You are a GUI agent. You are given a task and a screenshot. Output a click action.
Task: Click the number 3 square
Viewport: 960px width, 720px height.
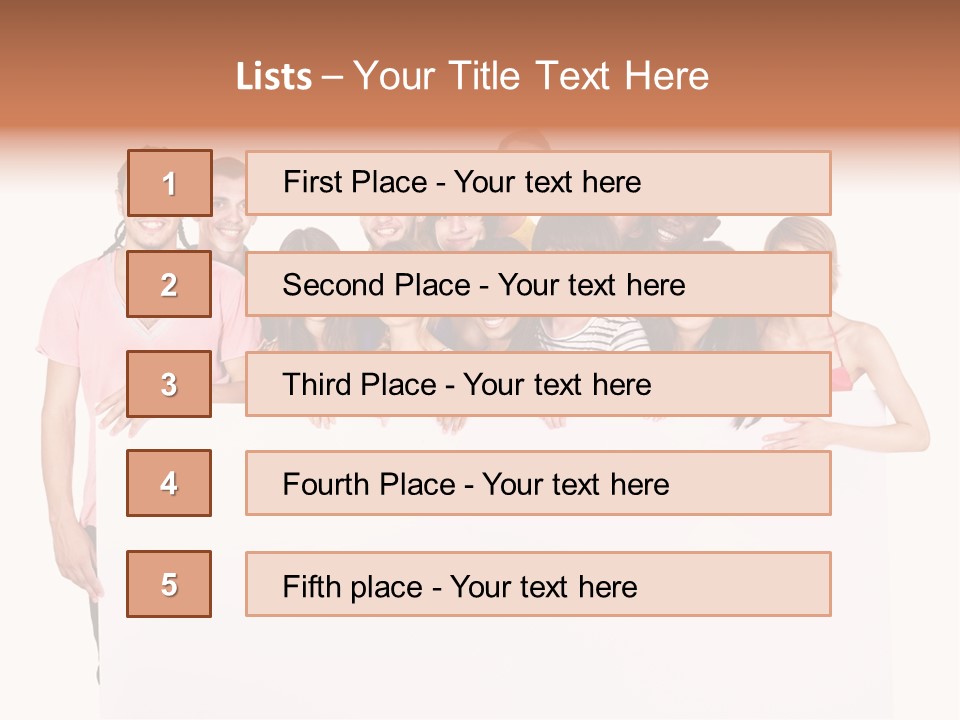[x=169, y=384]
